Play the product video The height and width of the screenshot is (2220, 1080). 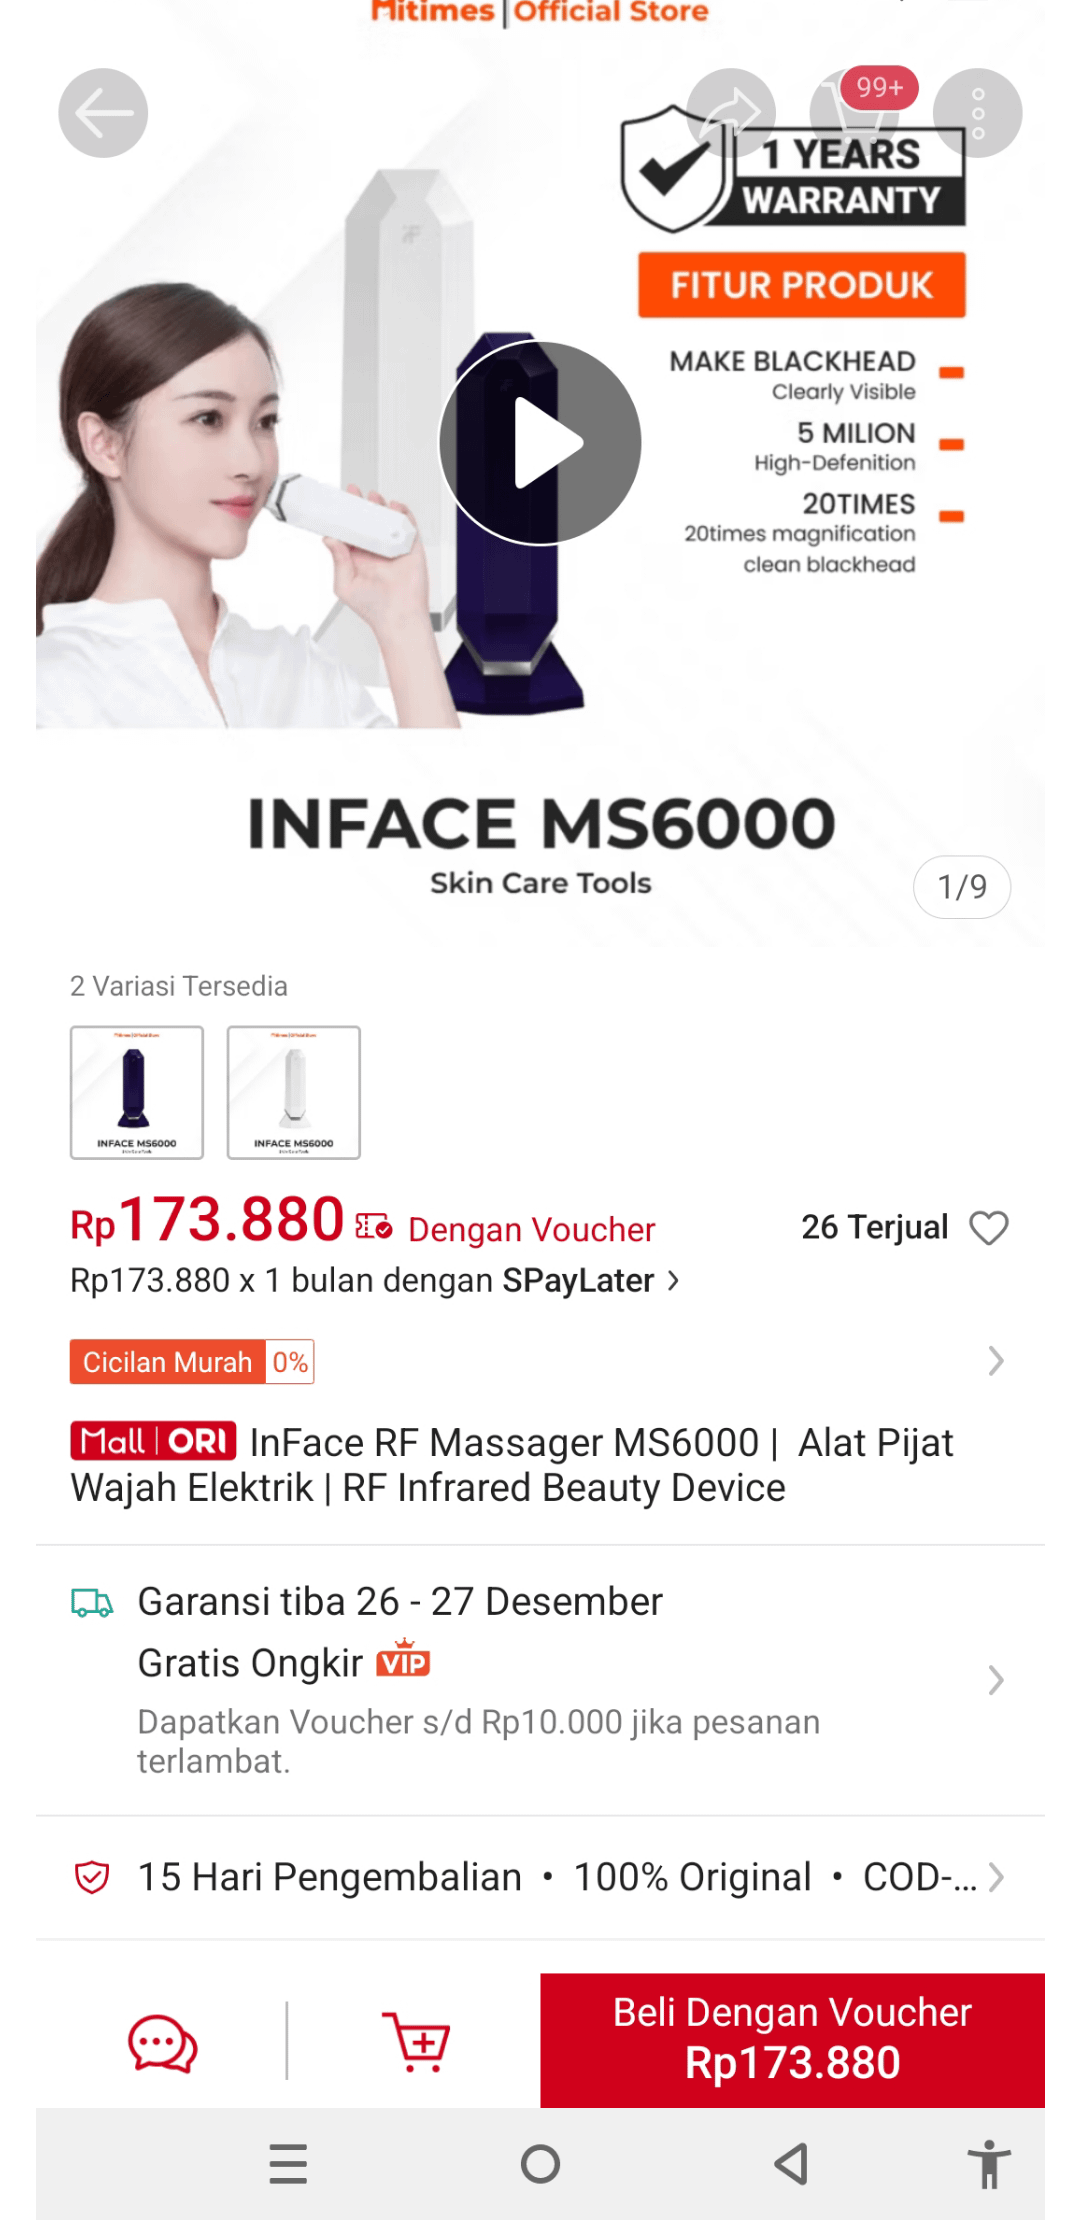coord(540,443)
